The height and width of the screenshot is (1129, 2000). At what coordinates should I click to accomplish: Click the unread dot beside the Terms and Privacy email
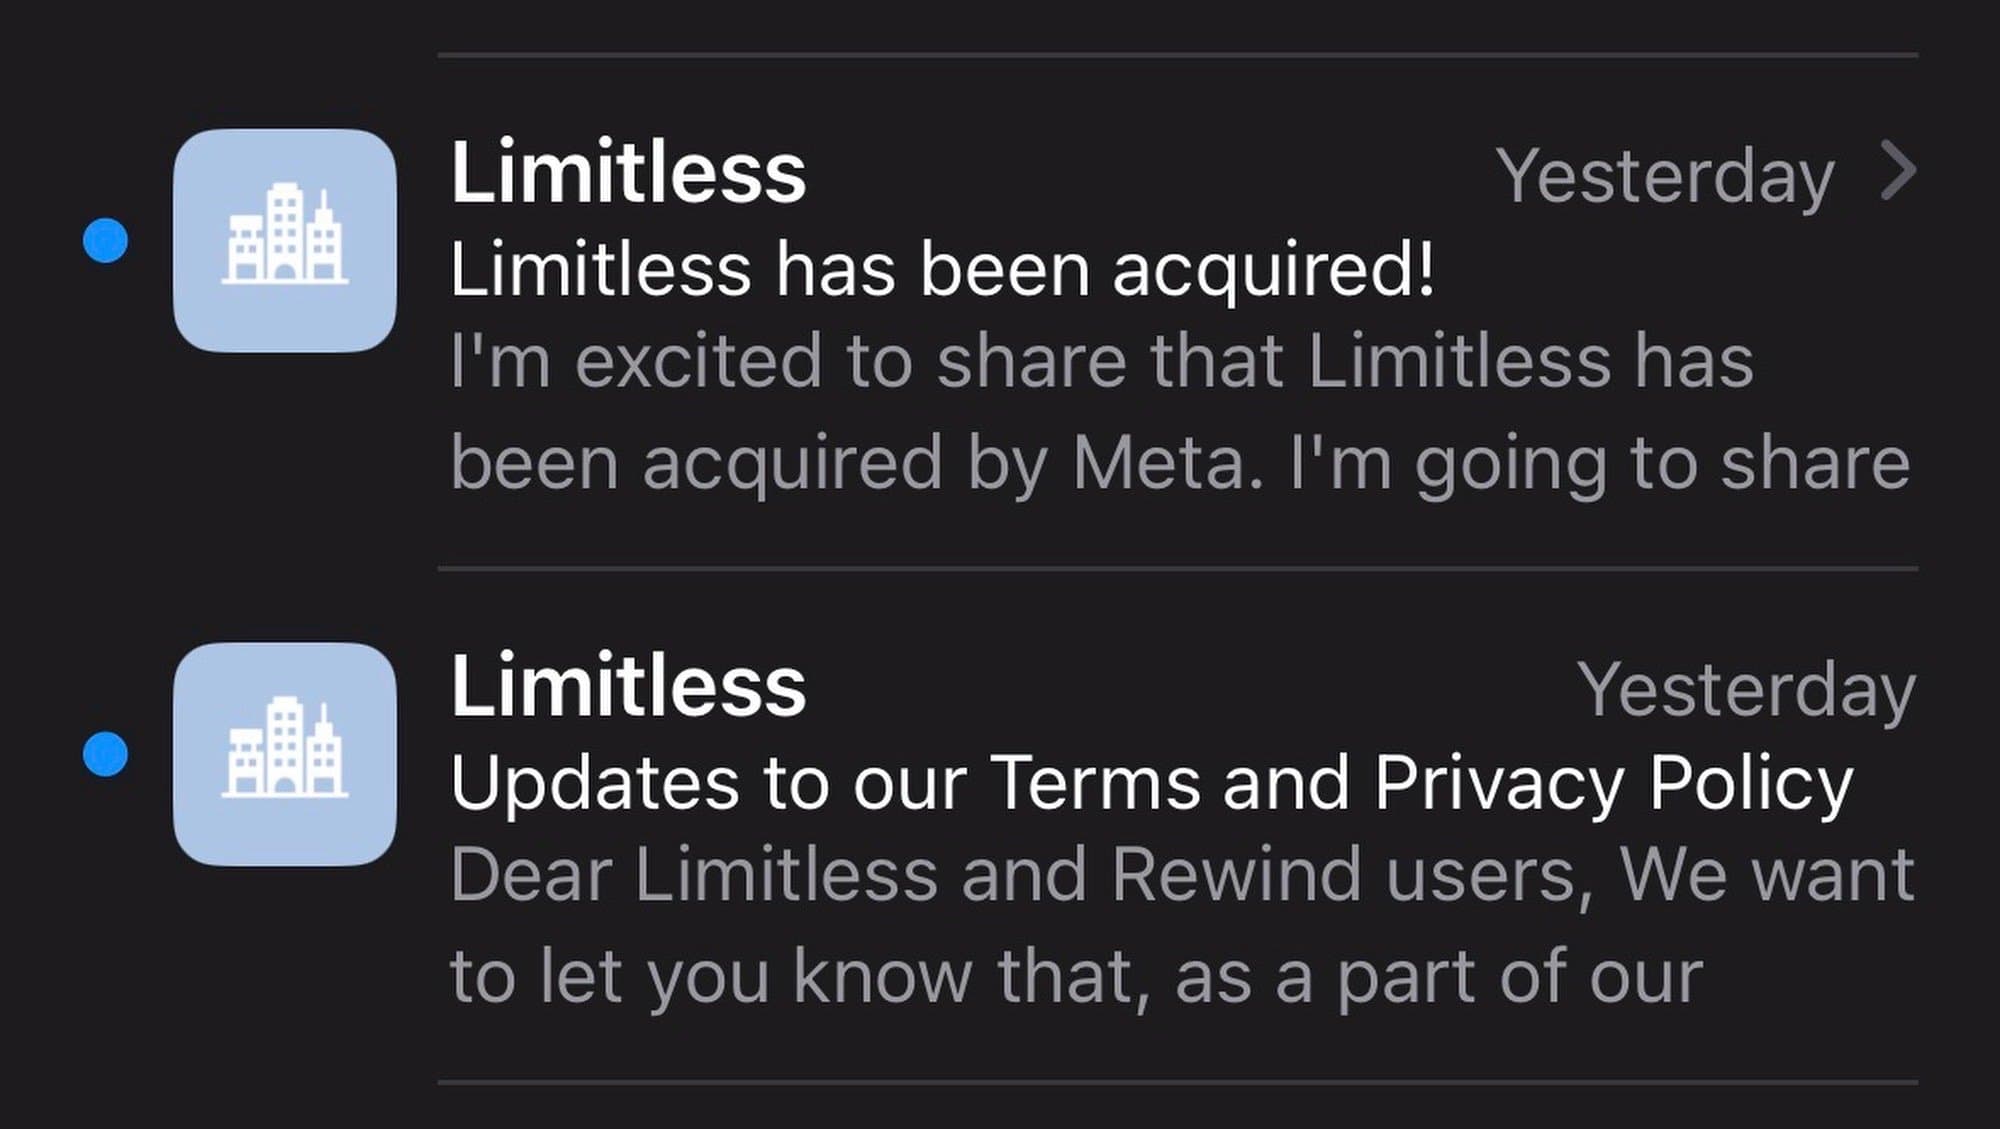click(x=105, y=754)
